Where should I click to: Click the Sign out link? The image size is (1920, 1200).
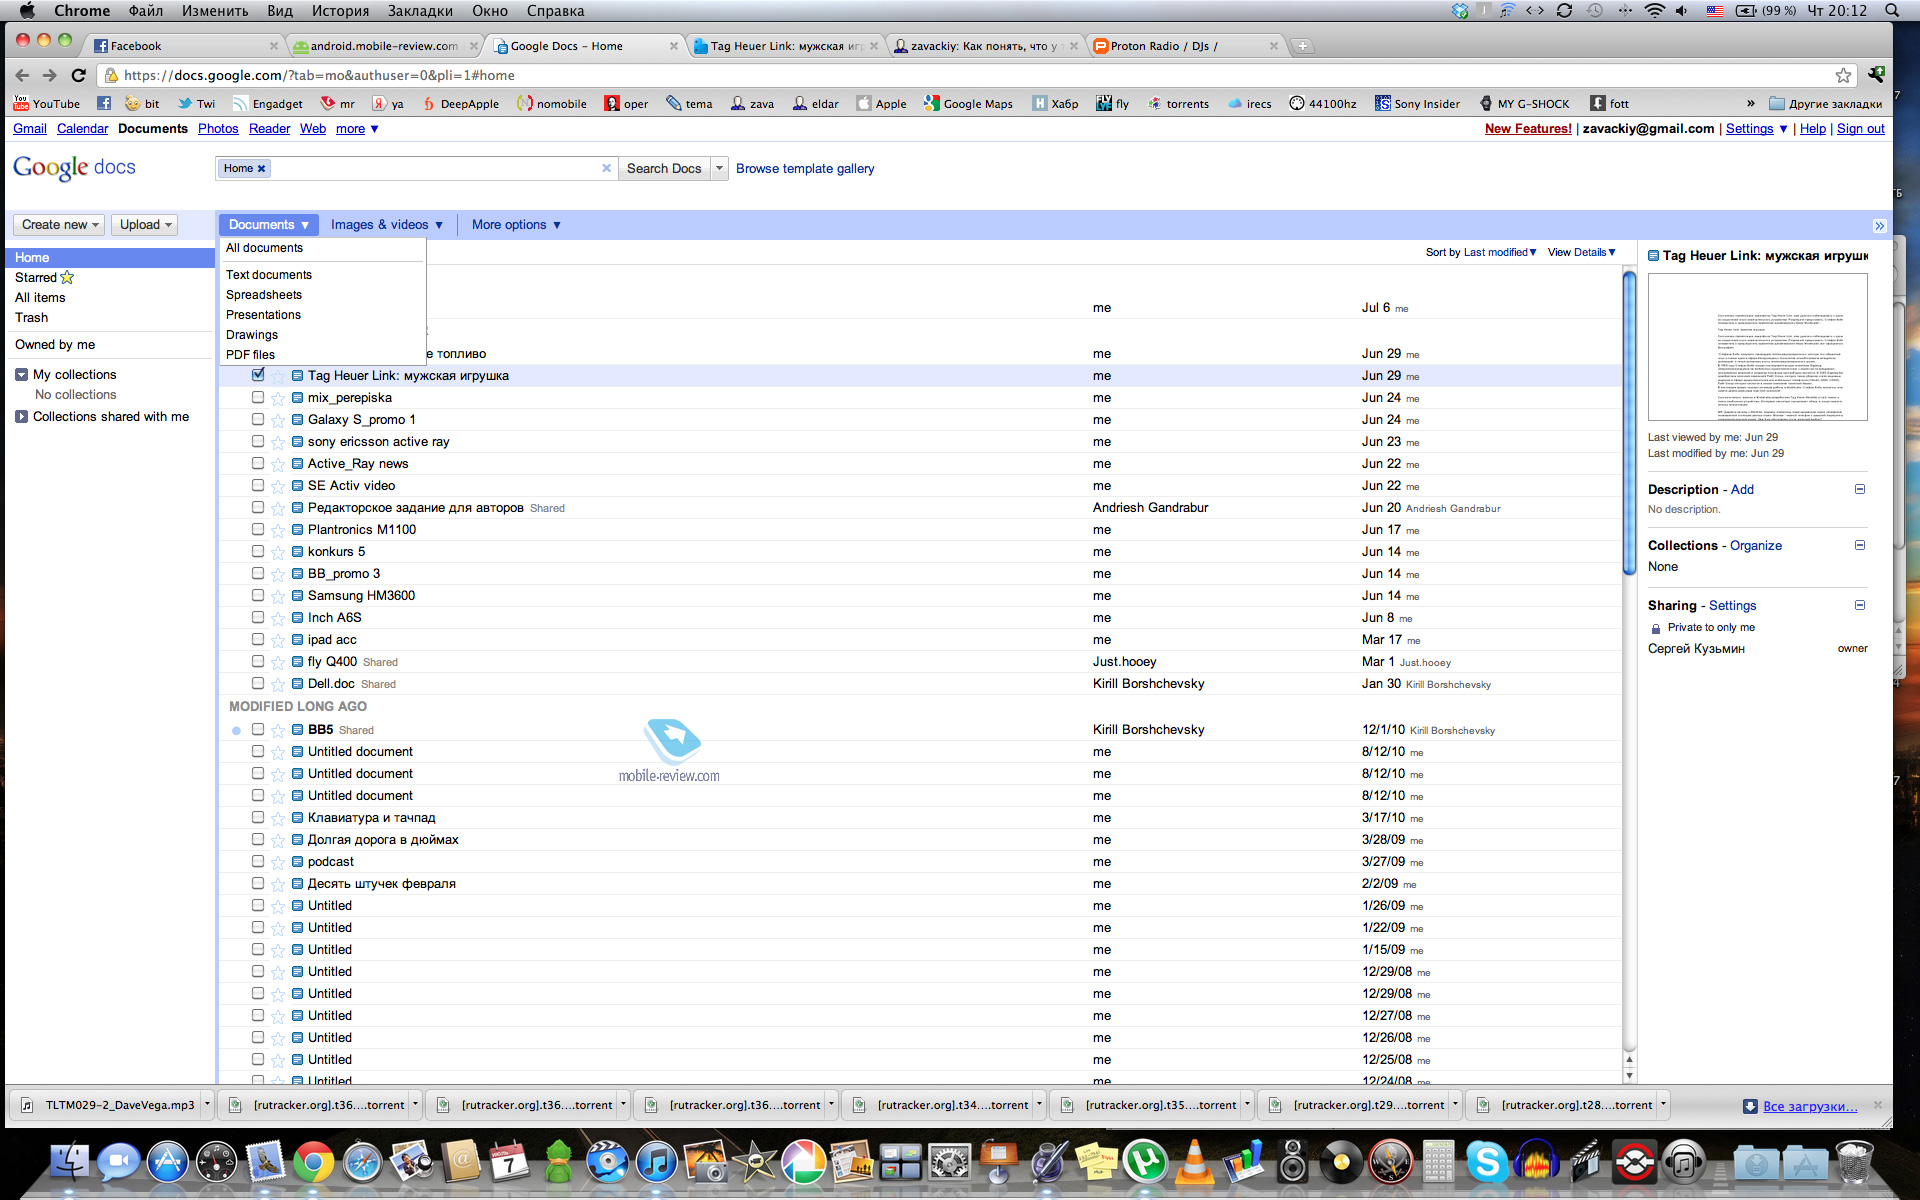[1860, 129]
